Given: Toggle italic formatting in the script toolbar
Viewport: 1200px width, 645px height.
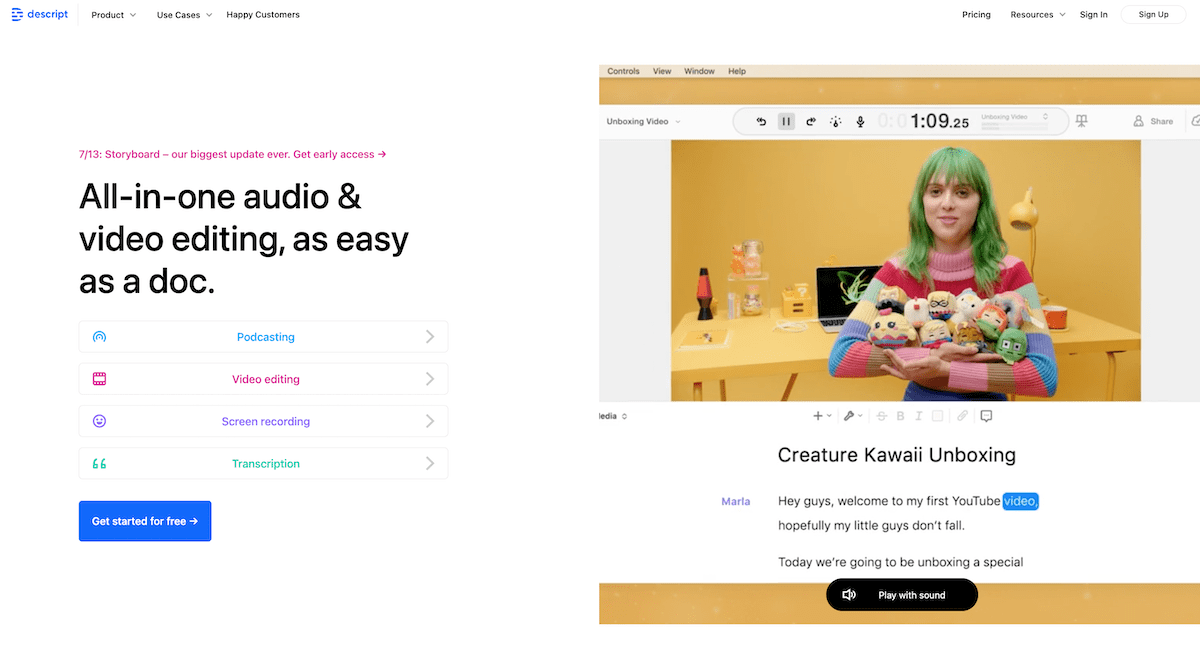Looking at the screenshot, I should click(x=918, y=416).
